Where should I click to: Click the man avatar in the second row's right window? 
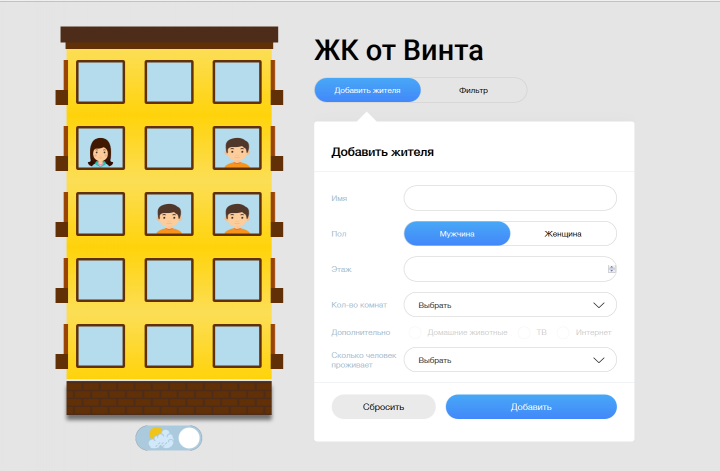coord(237,152)
